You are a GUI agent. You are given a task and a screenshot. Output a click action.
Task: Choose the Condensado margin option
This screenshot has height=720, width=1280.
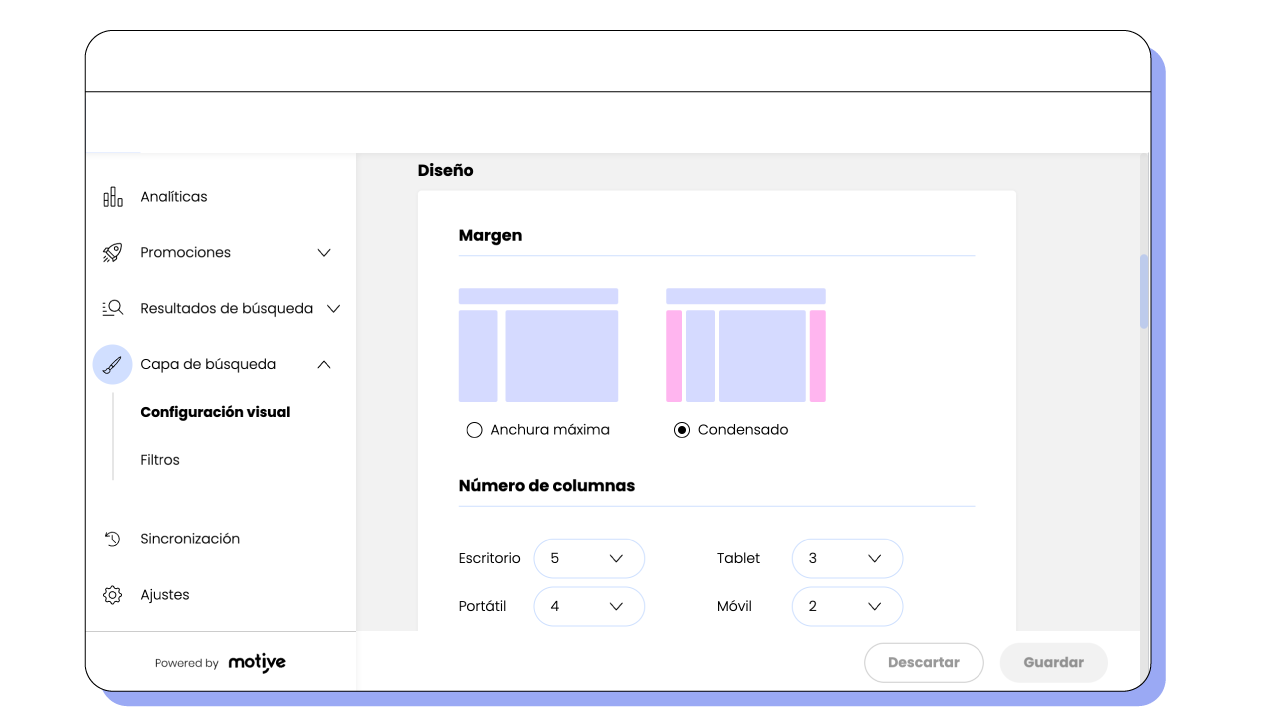point(682,429)
